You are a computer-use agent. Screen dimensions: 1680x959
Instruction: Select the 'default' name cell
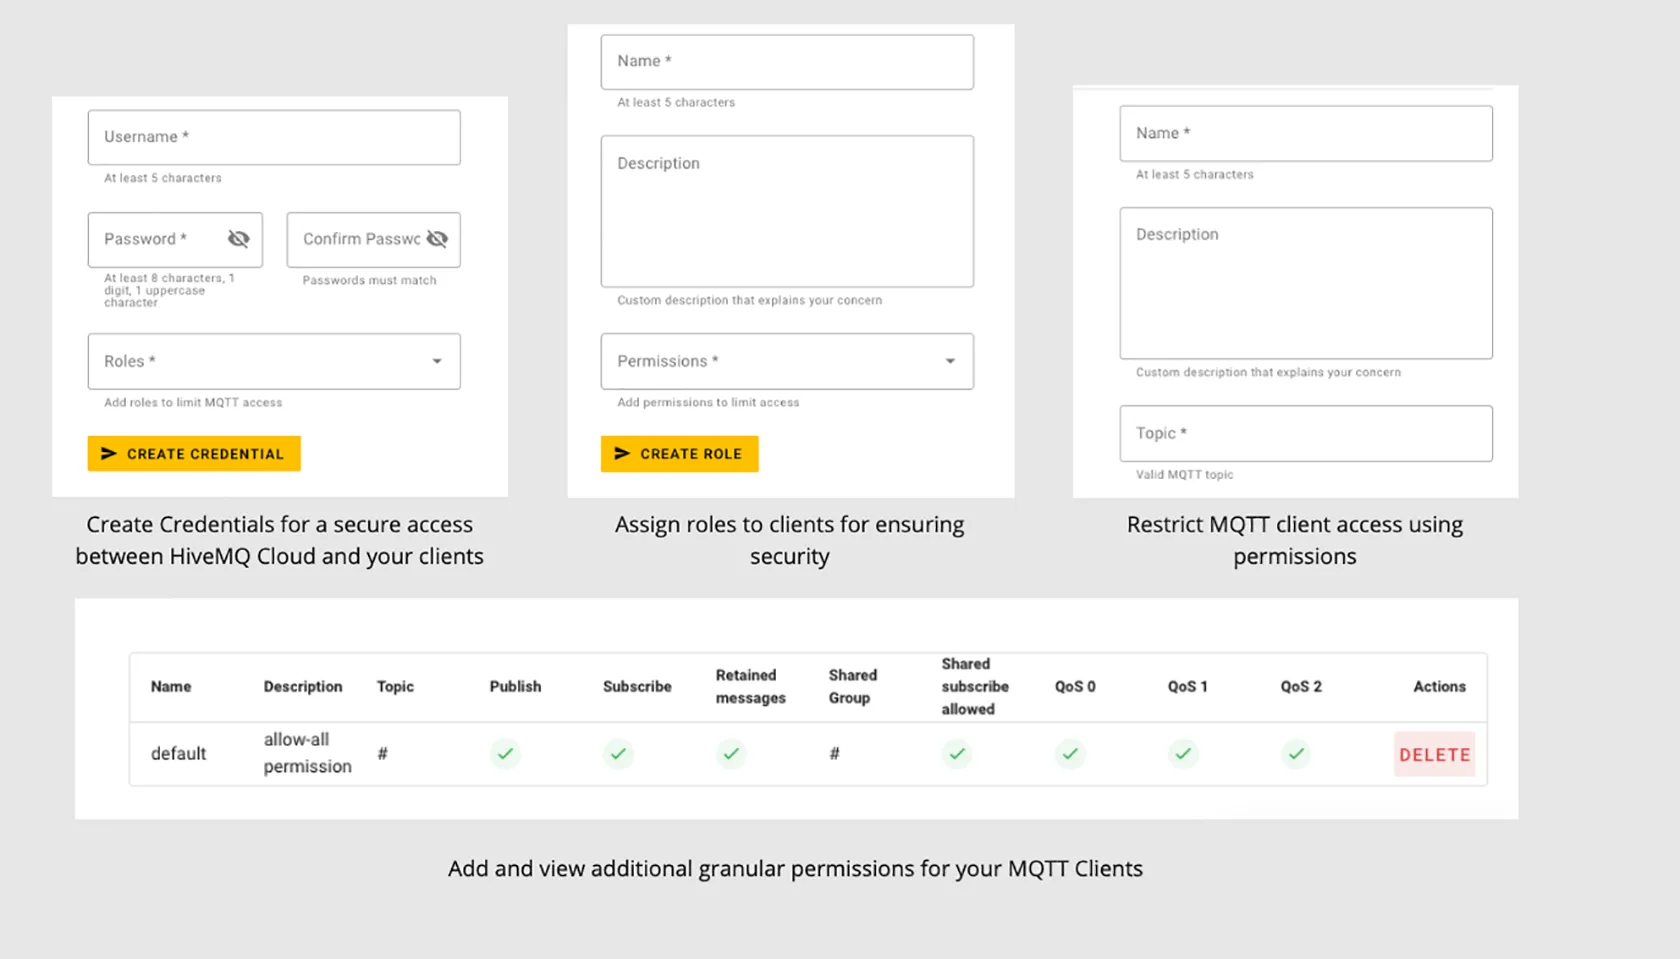[x=178, y=753]
